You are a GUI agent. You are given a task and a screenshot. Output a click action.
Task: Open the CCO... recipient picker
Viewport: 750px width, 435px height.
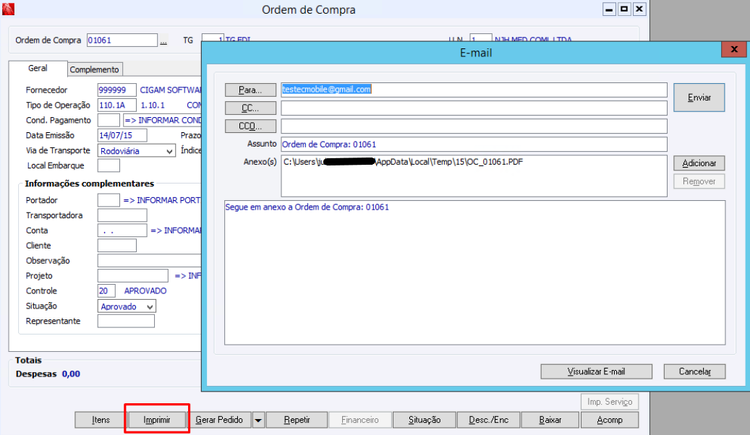pos(250,126)
